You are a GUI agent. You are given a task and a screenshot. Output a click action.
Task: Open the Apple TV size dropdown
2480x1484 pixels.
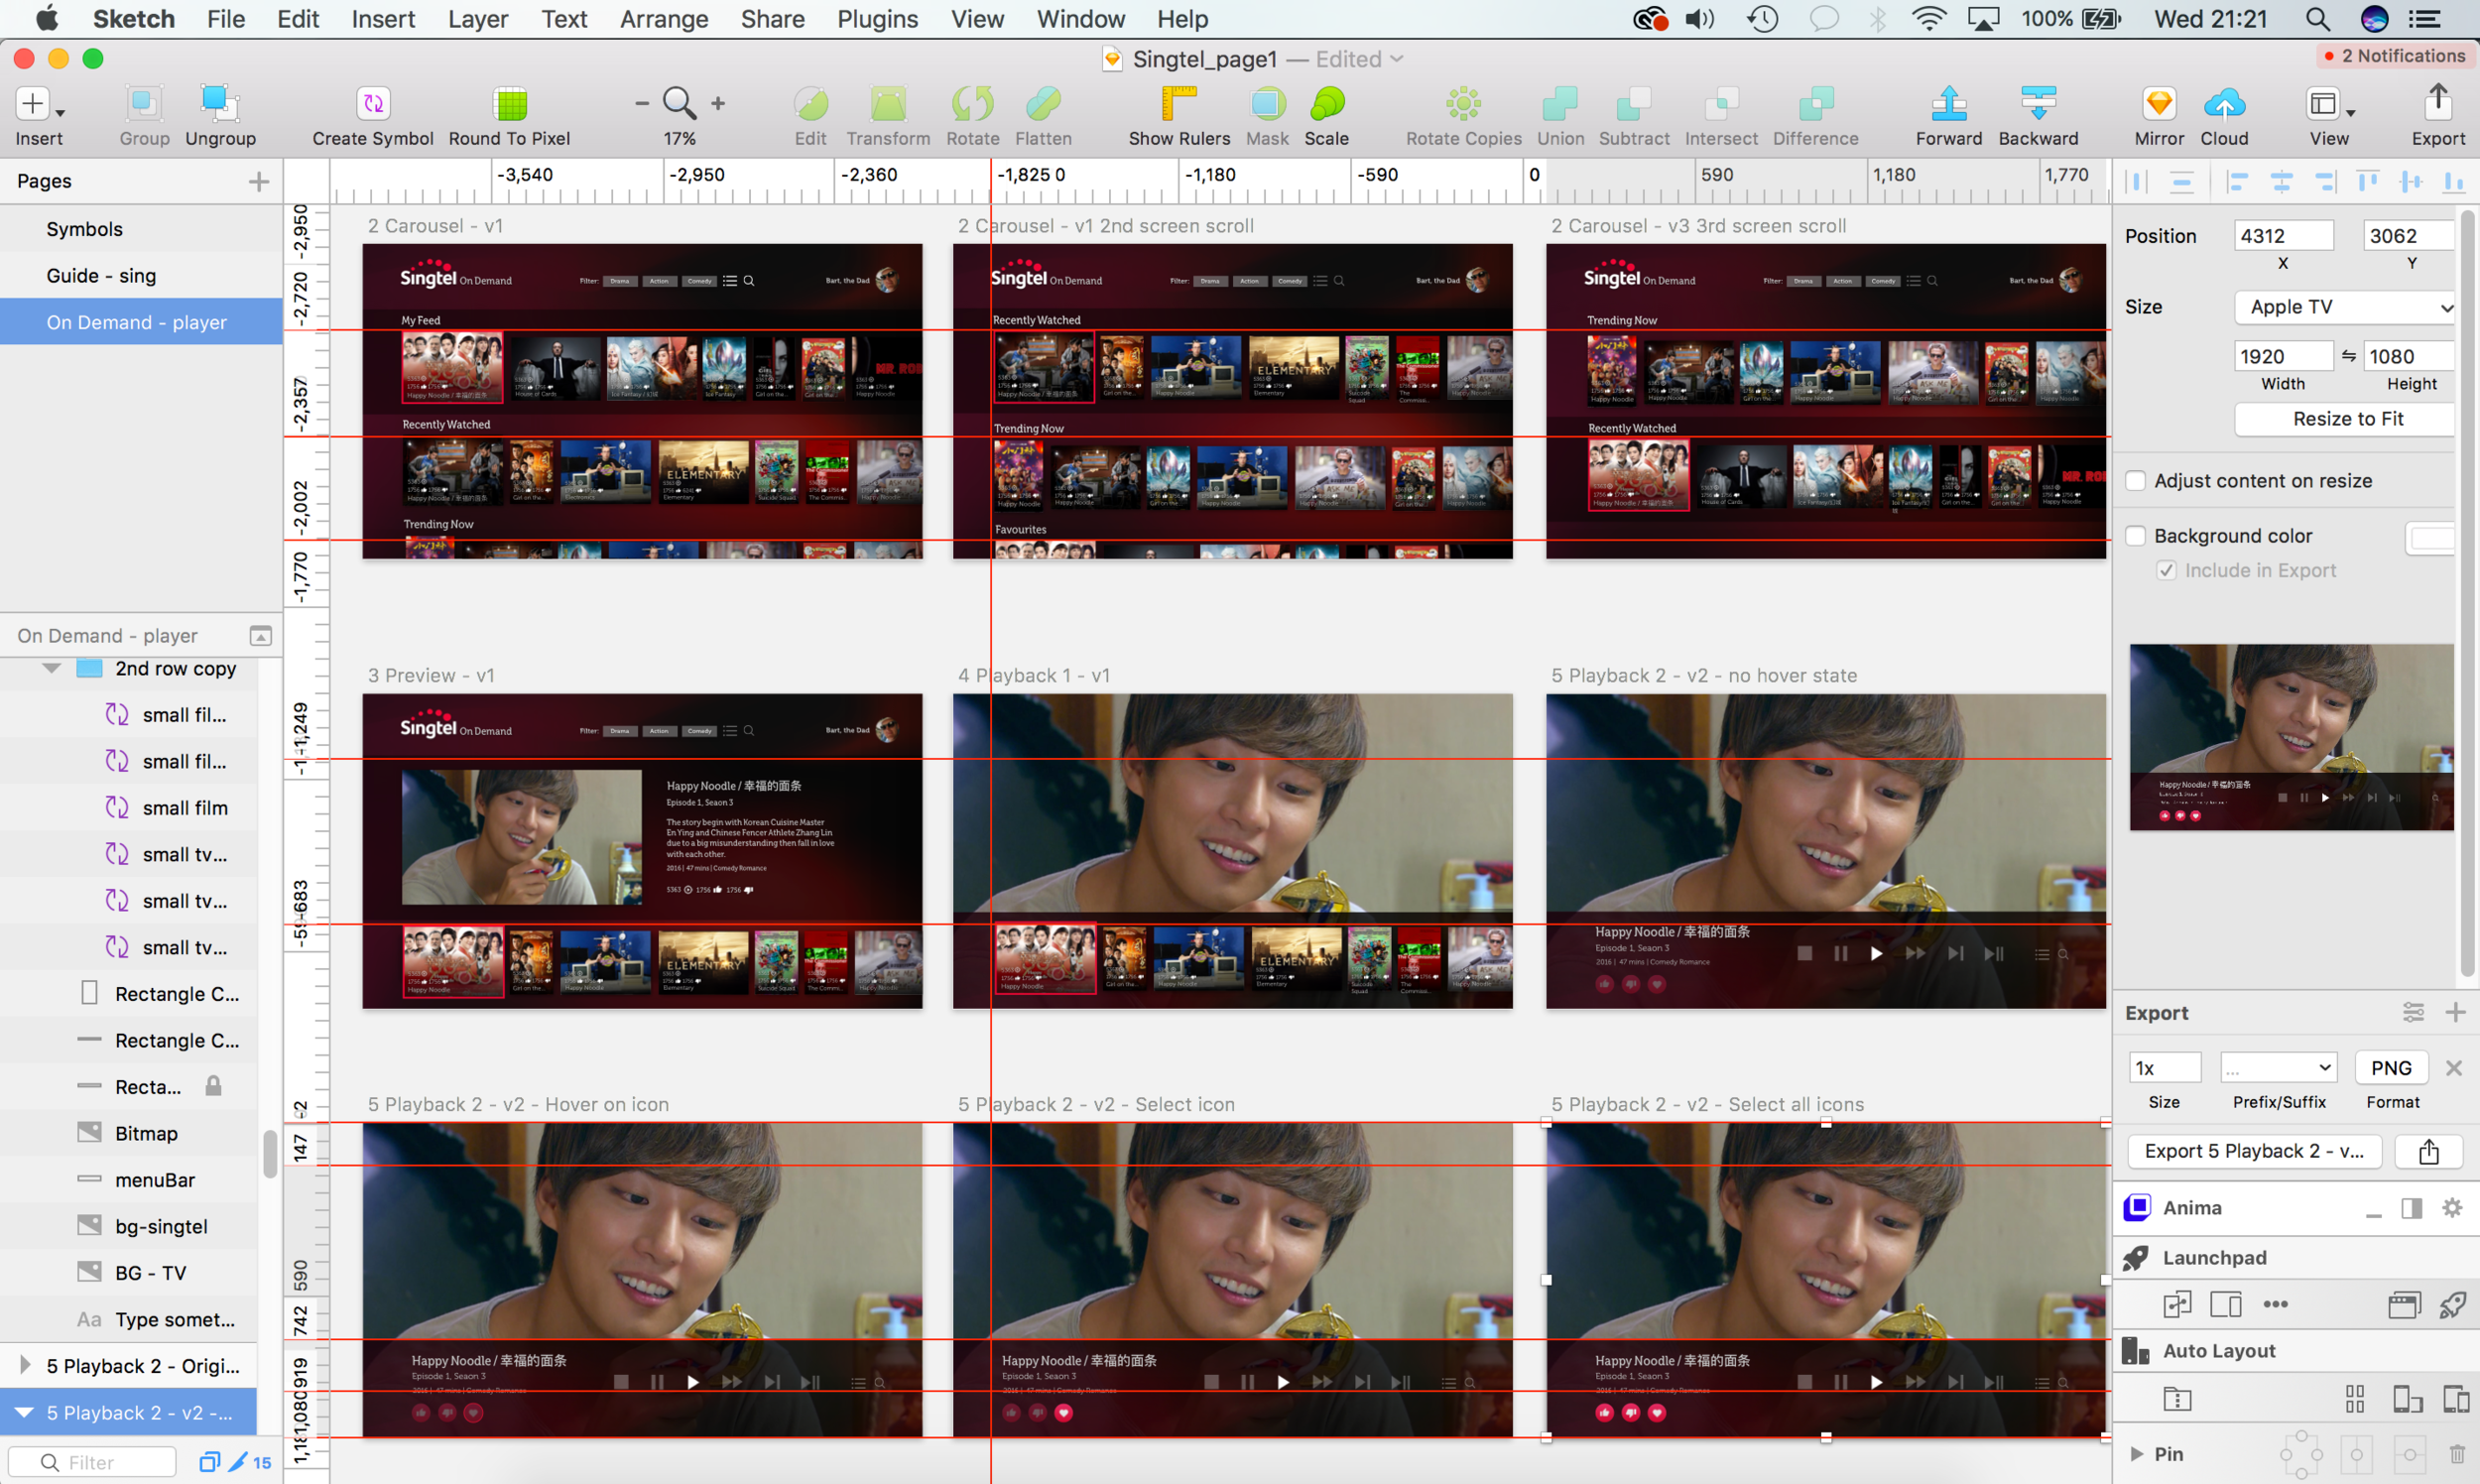[x=2346, y=307]
